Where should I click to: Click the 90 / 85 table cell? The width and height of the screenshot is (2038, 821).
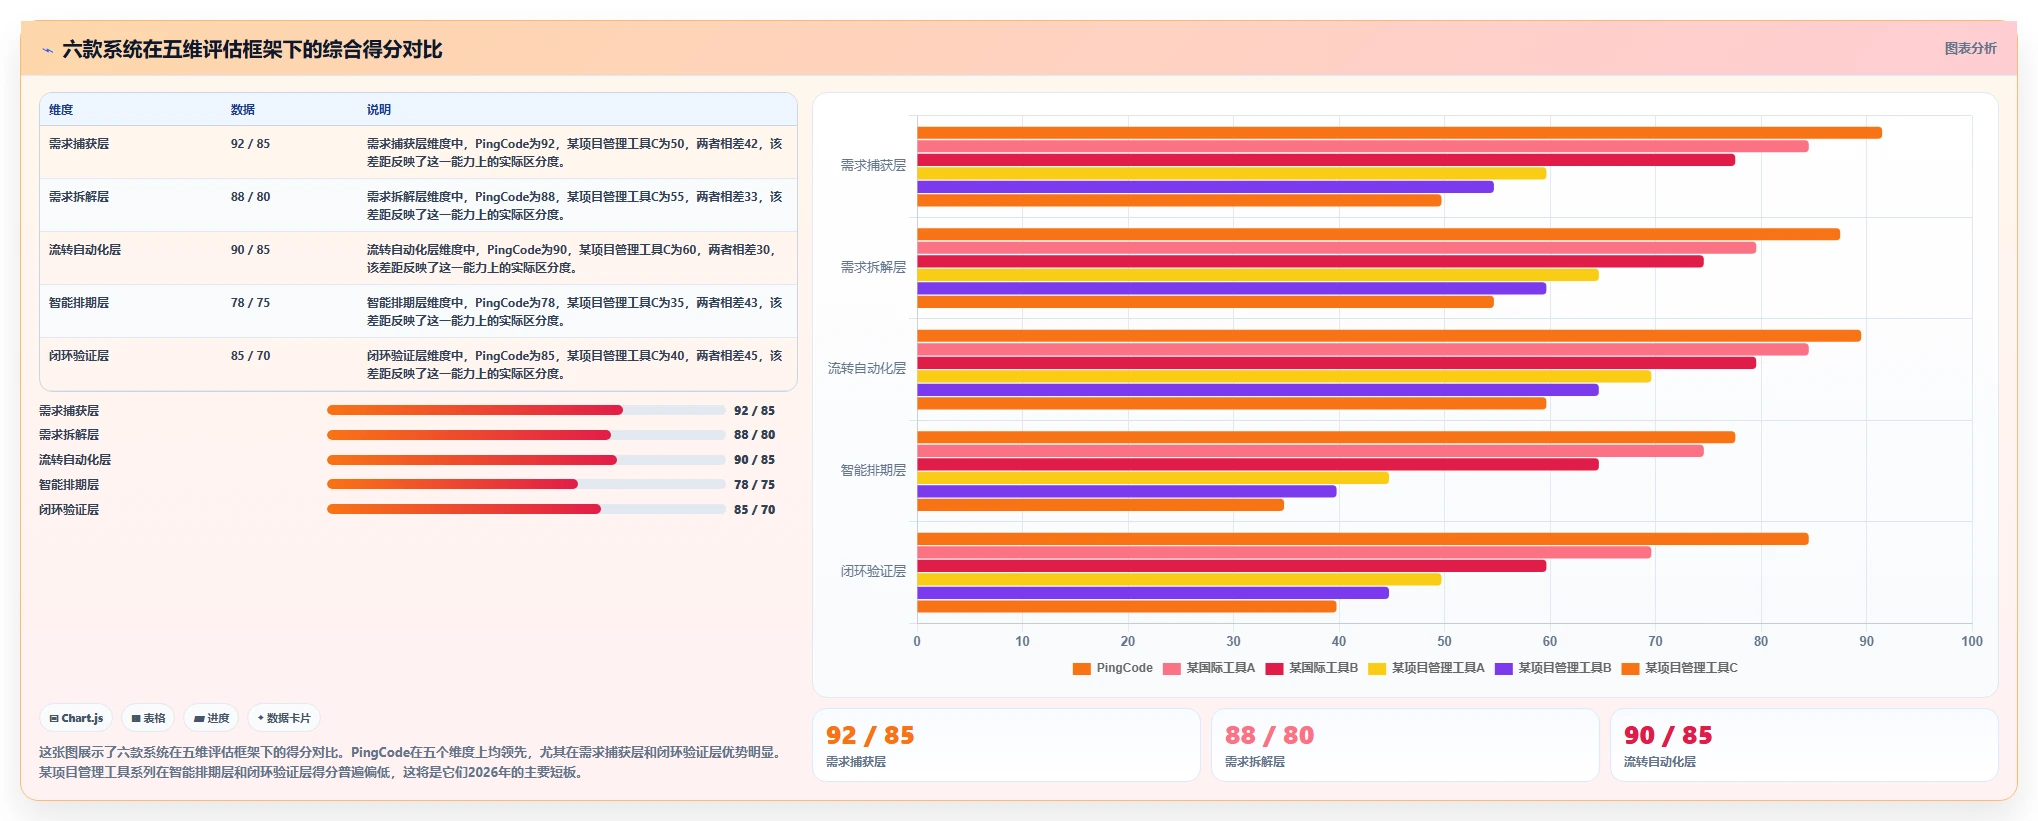coord(250,250)
